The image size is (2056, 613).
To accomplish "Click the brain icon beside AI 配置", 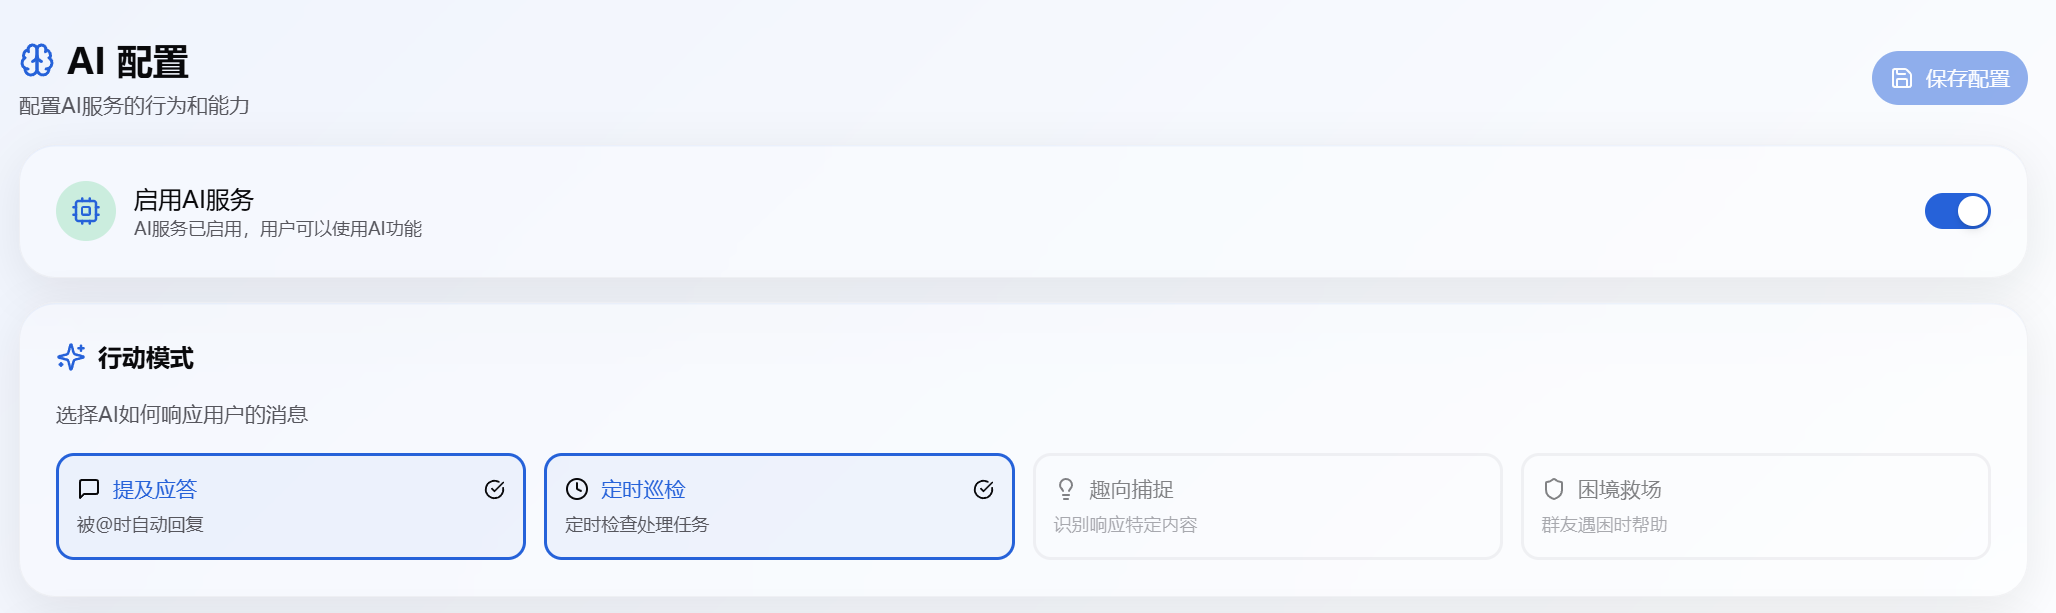I will [x=37, y=61].
